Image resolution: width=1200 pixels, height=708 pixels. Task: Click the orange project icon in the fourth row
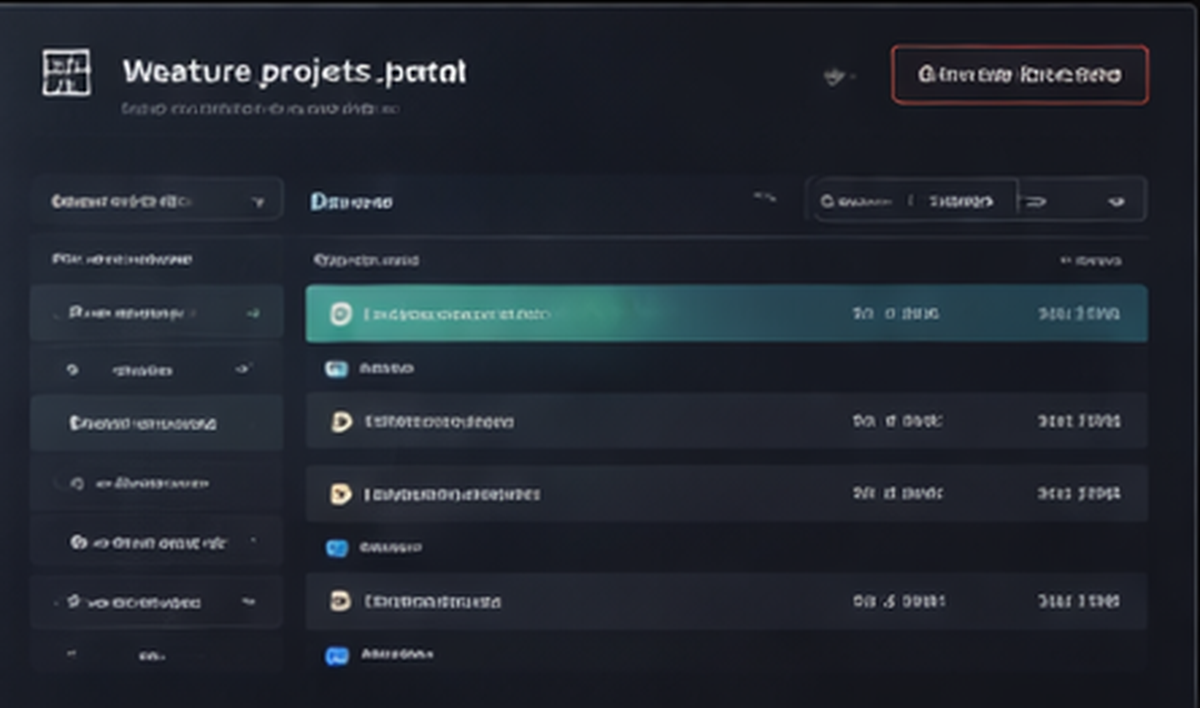coord(339,493)
